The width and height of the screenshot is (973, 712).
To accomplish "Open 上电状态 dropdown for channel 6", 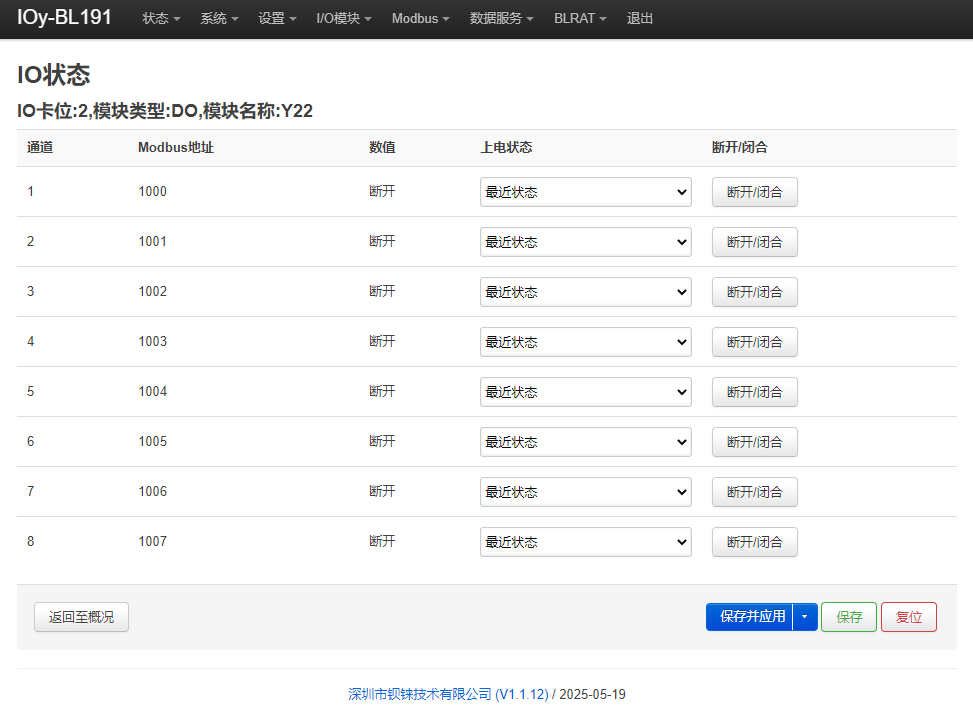I will 586,442.
